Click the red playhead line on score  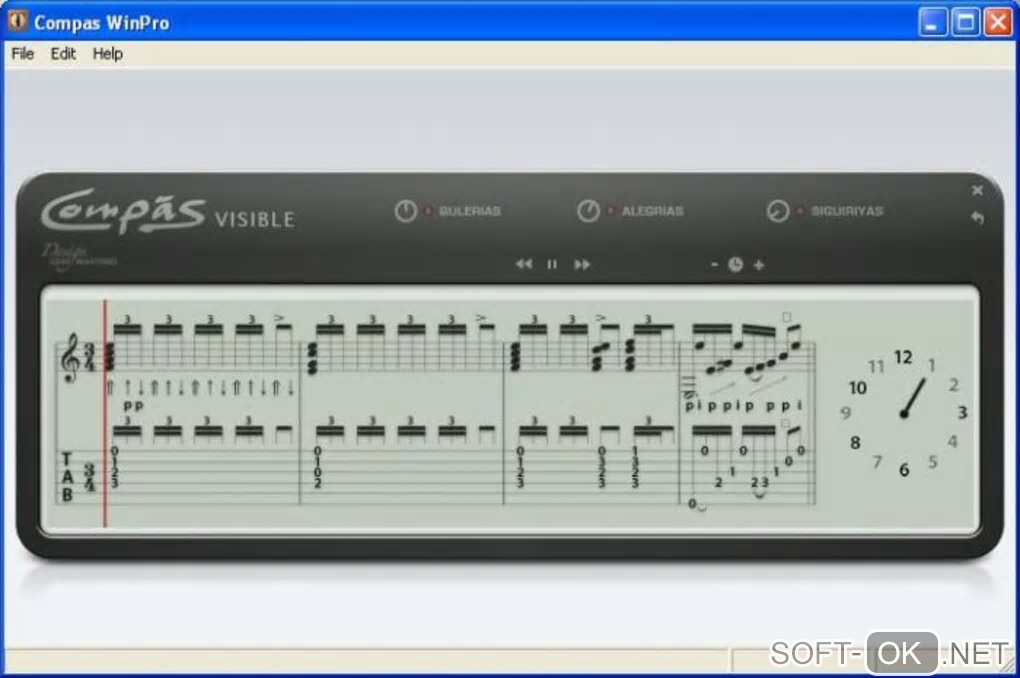(x=105, y=413)
